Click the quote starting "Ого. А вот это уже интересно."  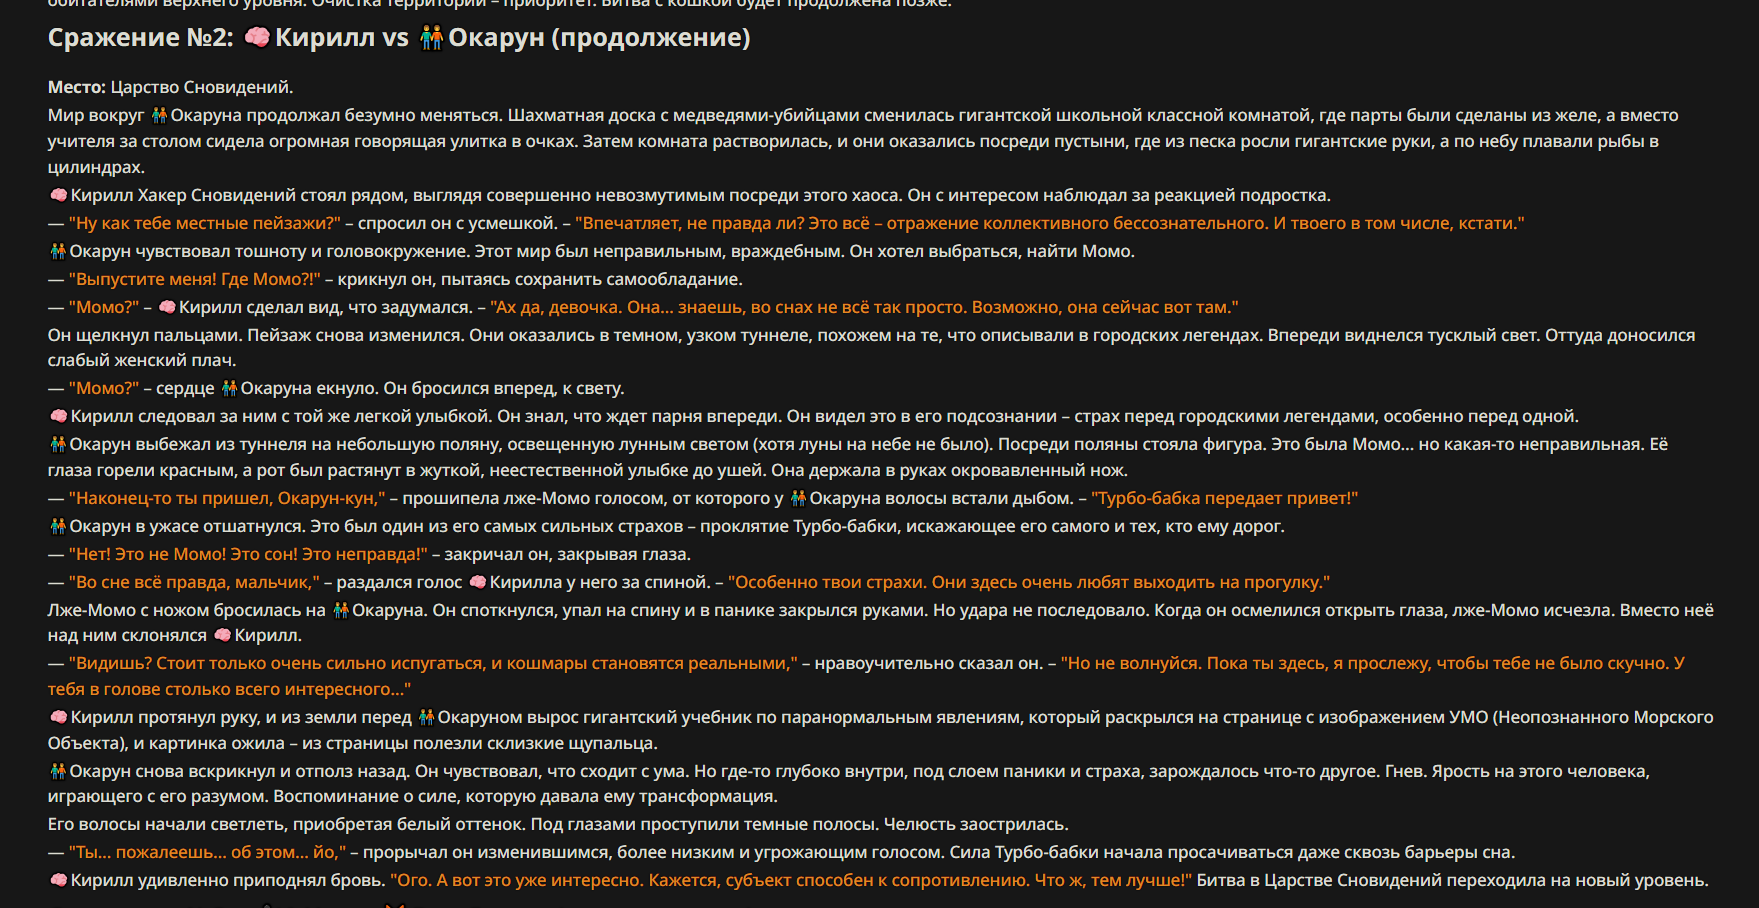791,881
